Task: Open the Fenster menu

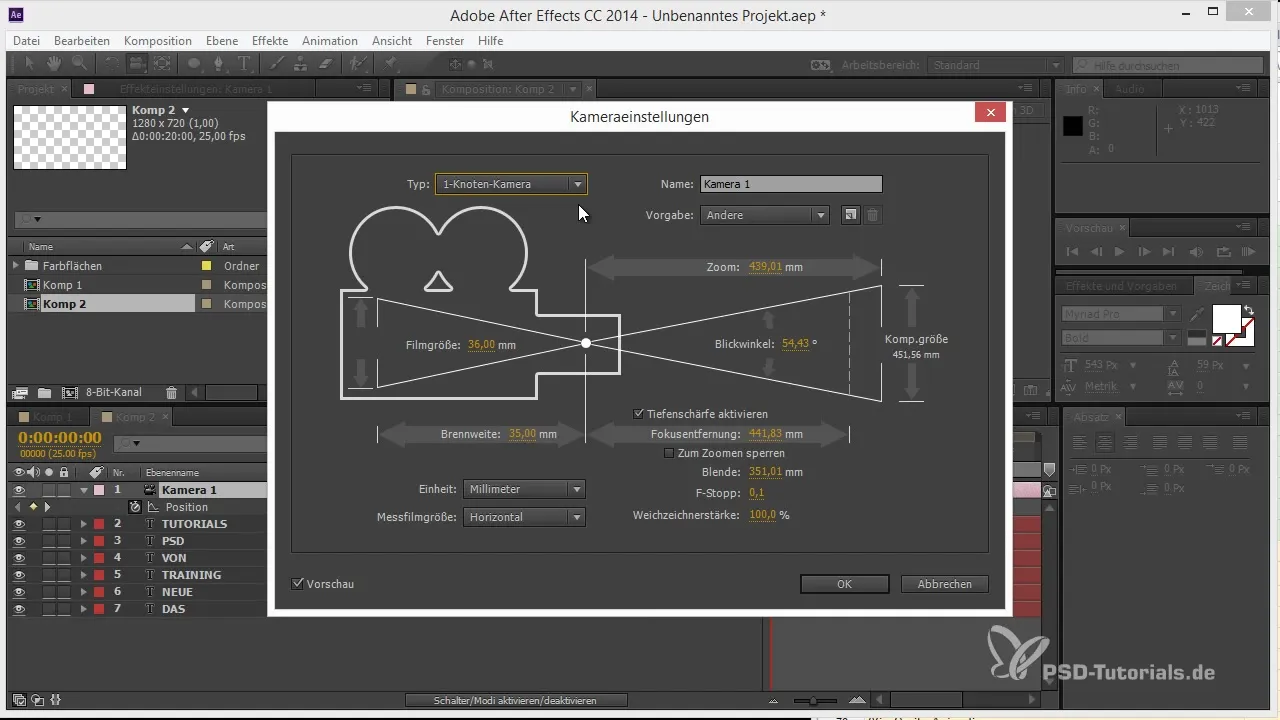Action: 445,41
